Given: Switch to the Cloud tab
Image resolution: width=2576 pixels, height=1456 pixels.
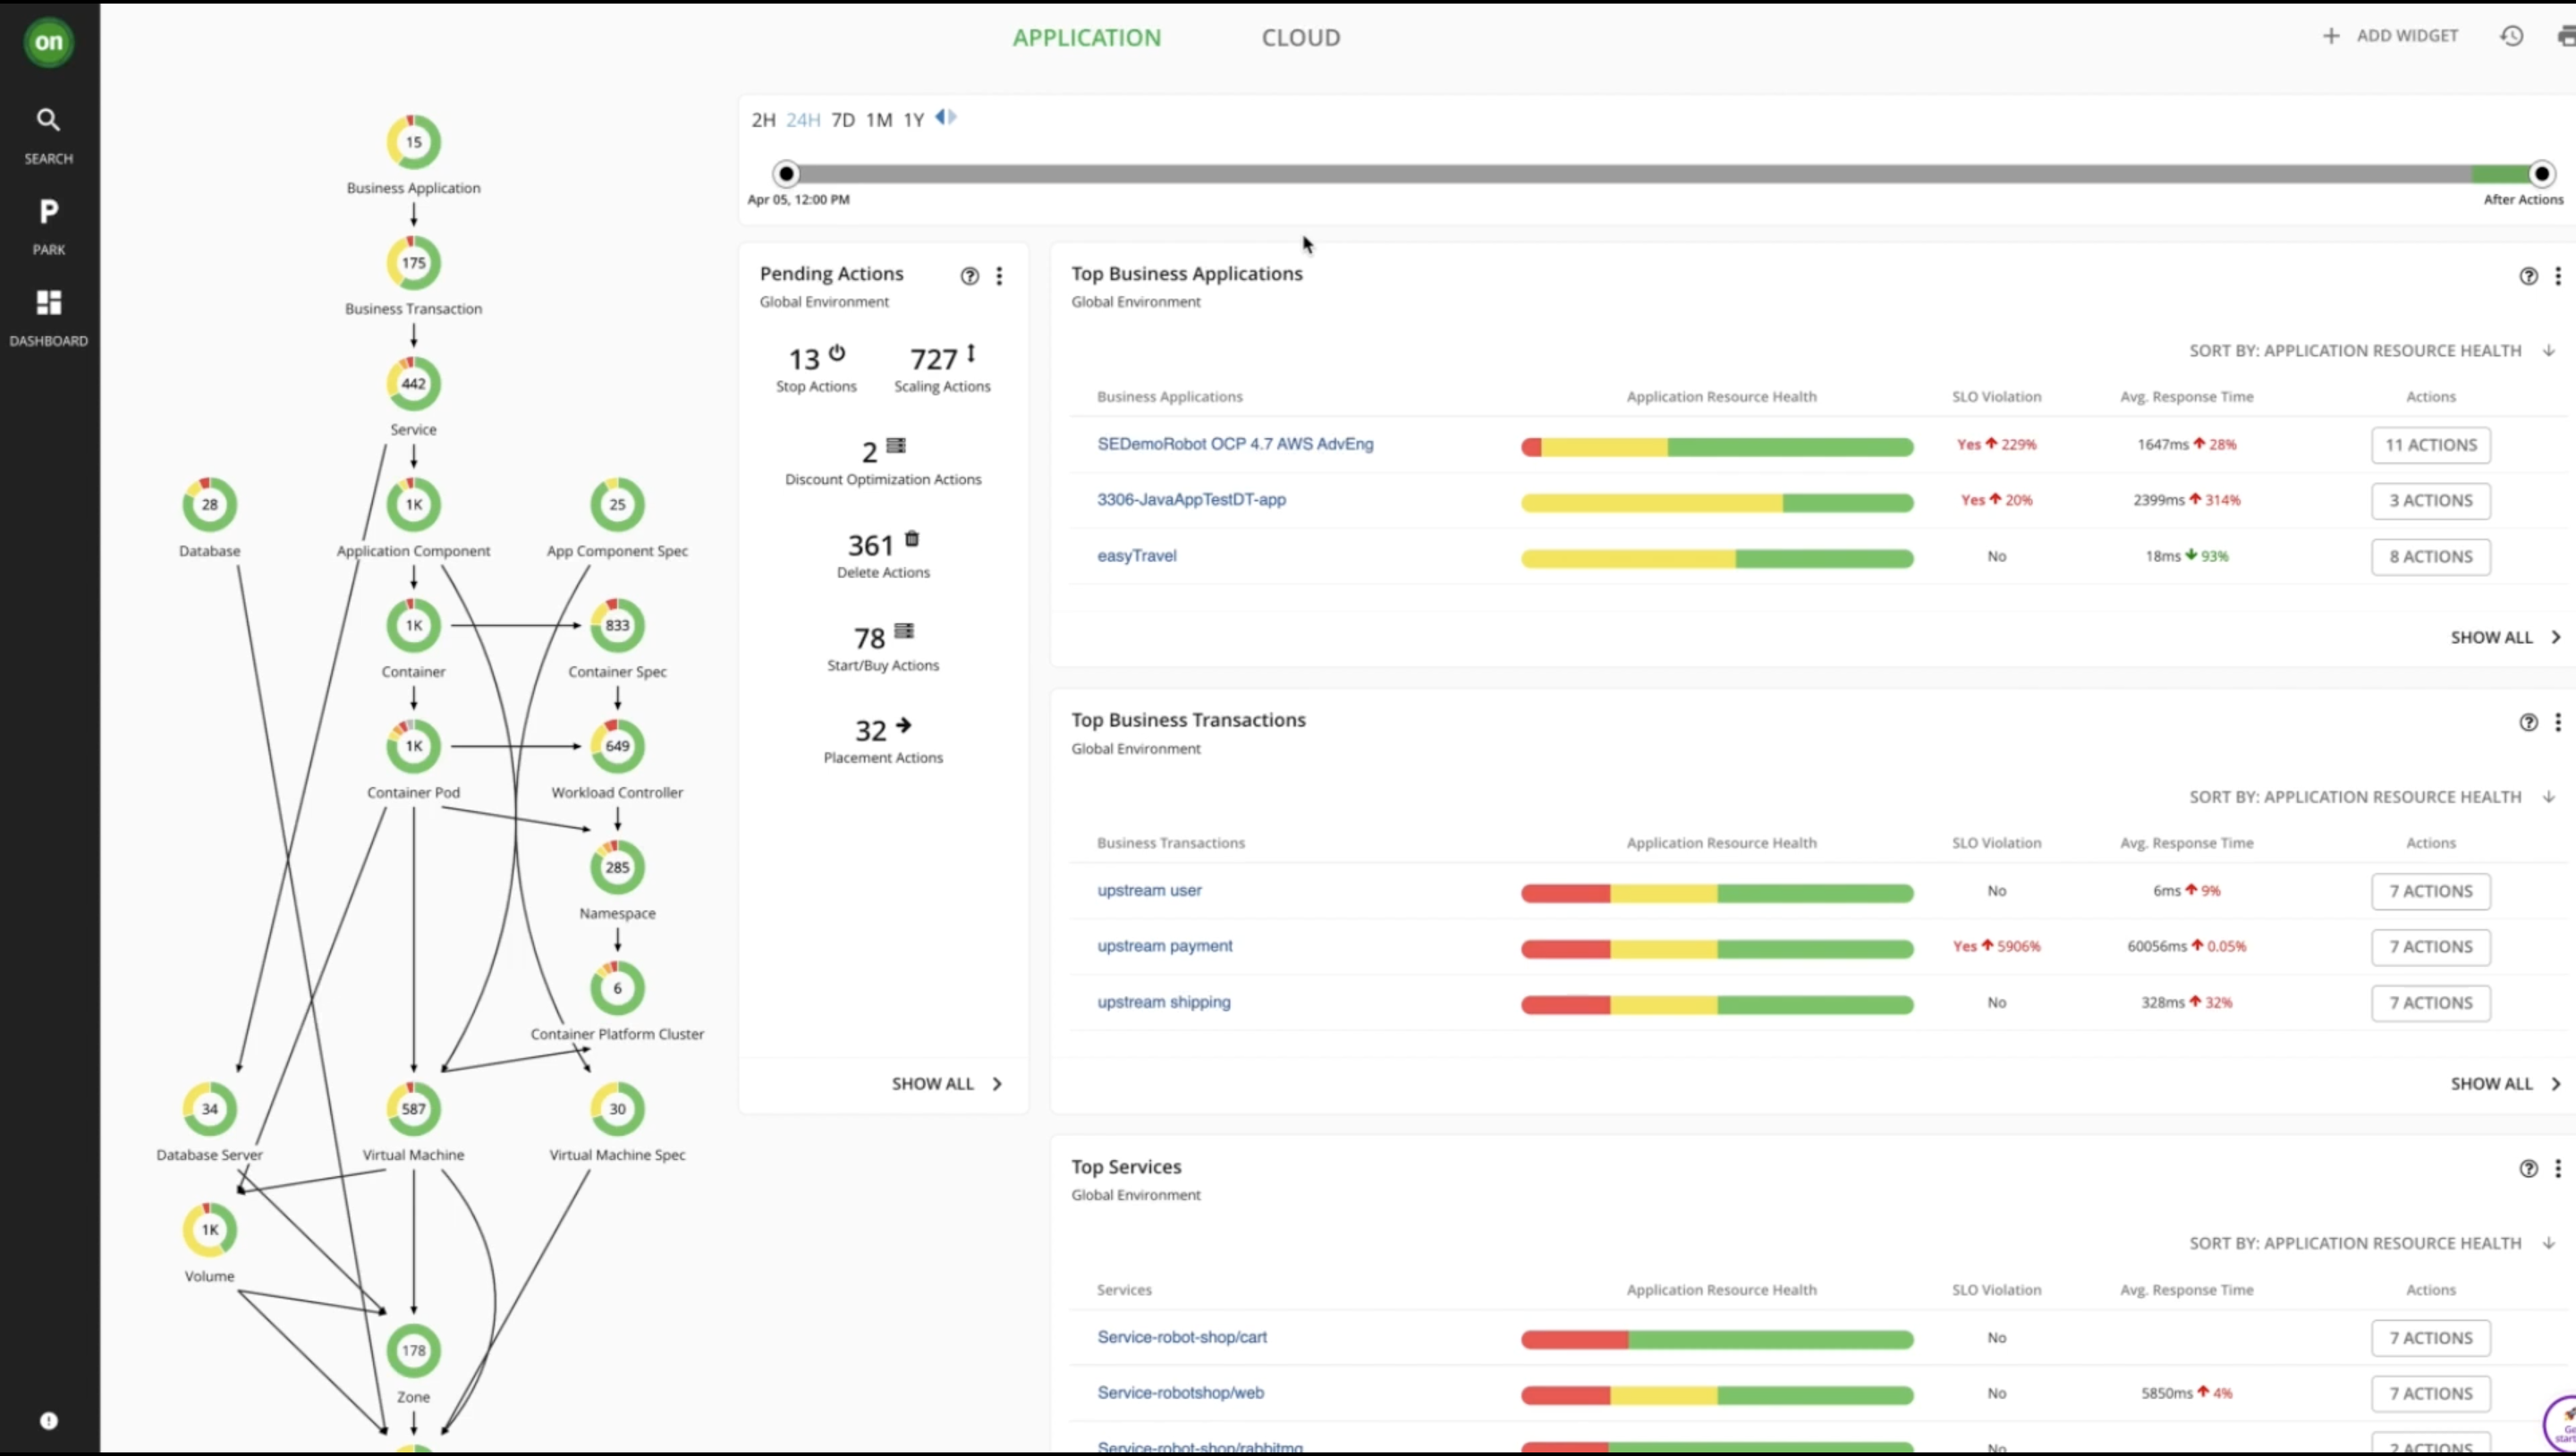Looking at the screenshot, I should point(1300,38).
